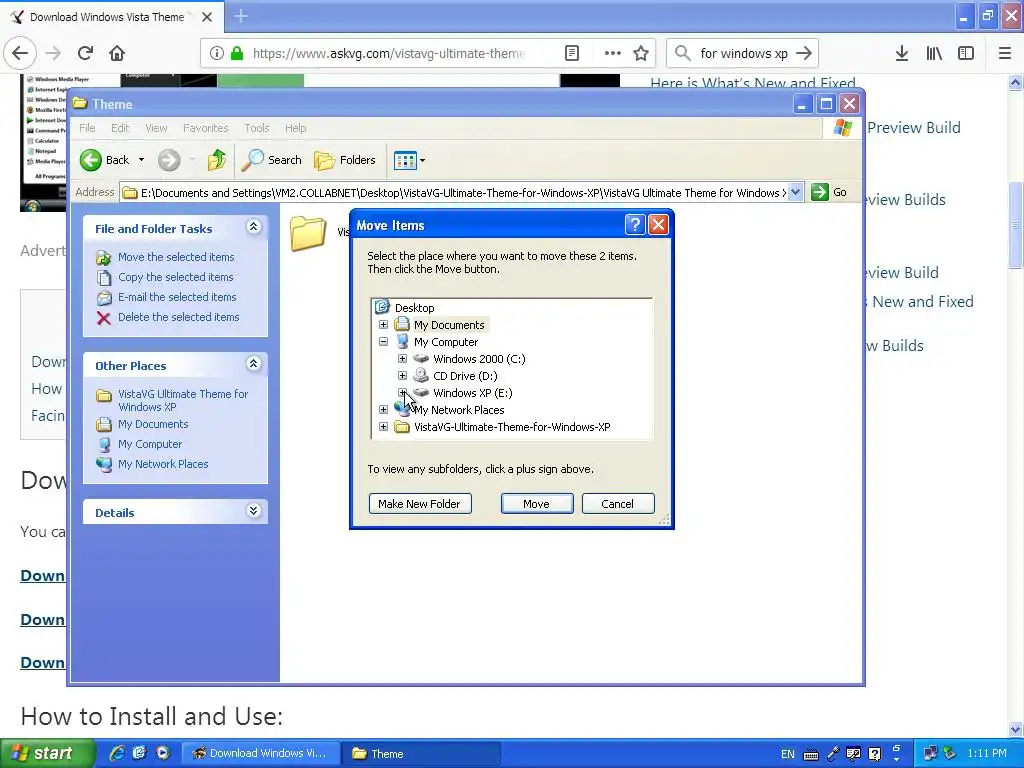Select Desktop in Move Items tree

(414, 308)
